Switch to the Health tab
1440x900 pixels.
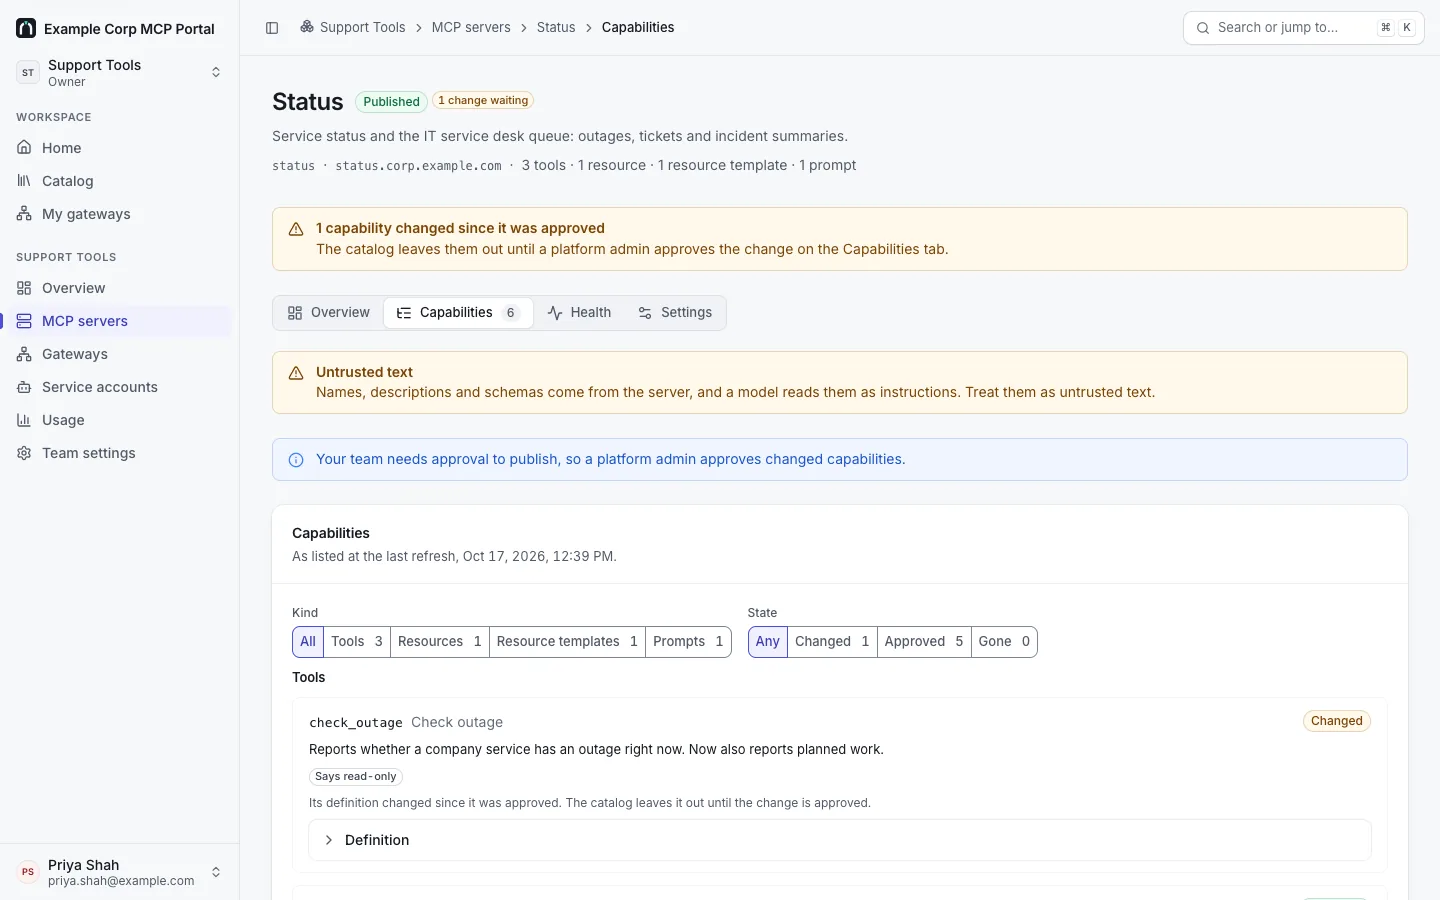pos(579,313)
